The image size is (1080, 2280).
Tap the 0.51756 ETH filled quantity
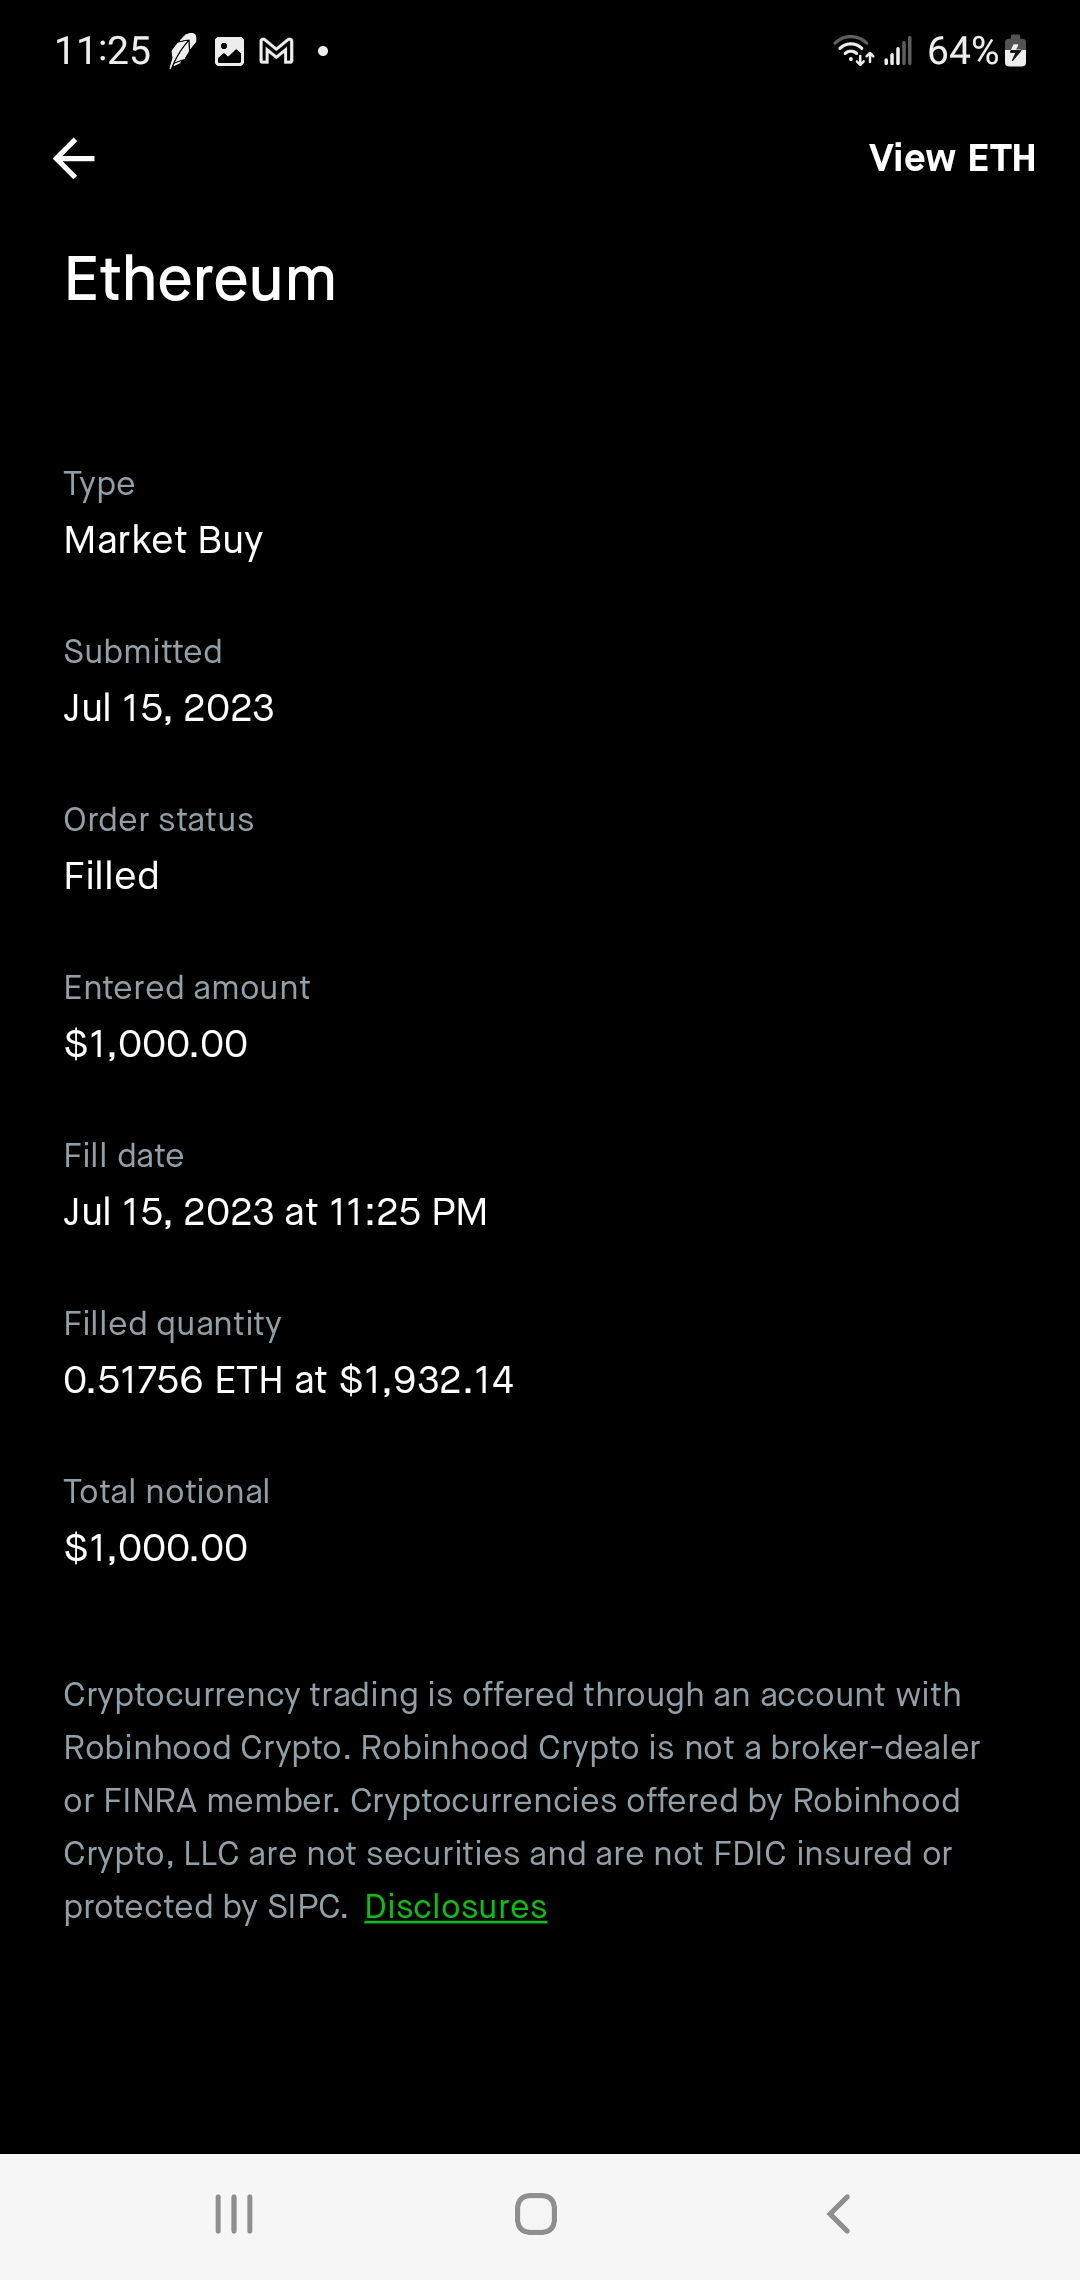pos(288,1380)
